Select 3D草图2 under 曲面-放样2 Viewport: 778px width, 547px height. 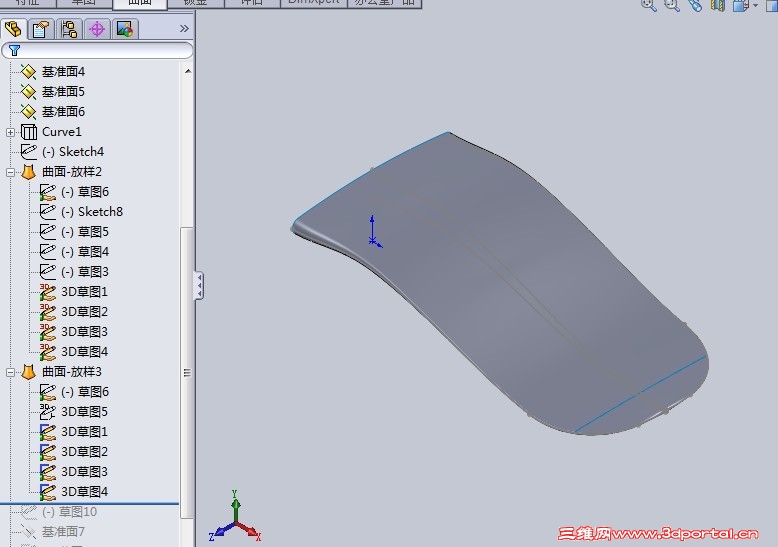click(84, 312)
